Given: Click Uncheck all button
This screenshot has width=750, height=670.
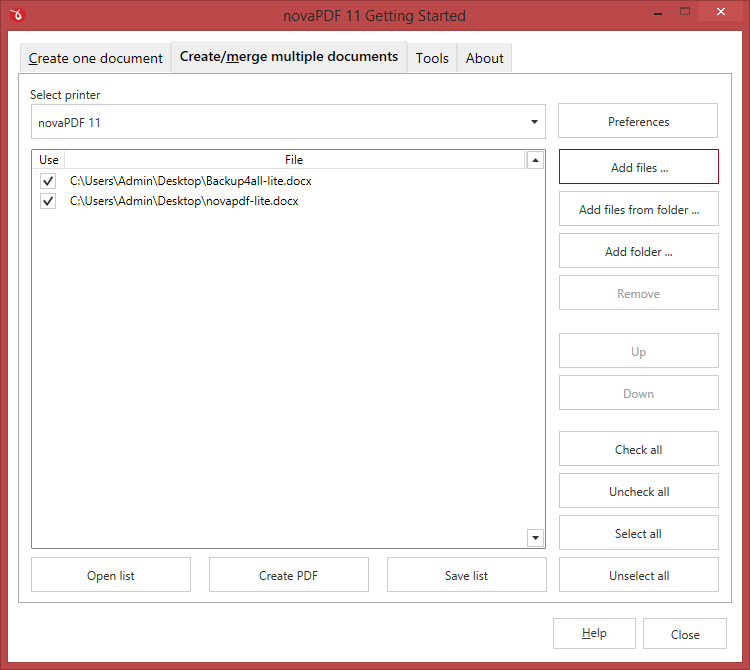Looking at the screenshot, I should click(x=639, y=491).
